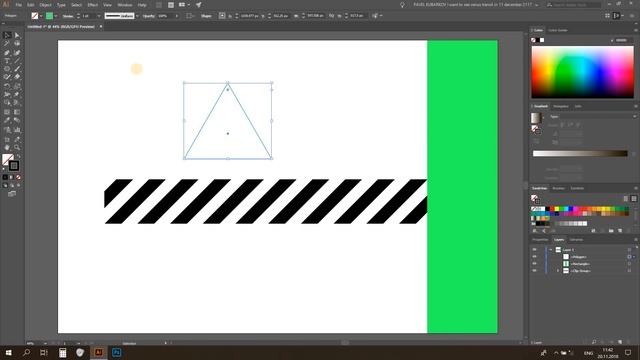
Task: Select the Column Graph tool
Action: pyautogui.click(x=17, y=130)
